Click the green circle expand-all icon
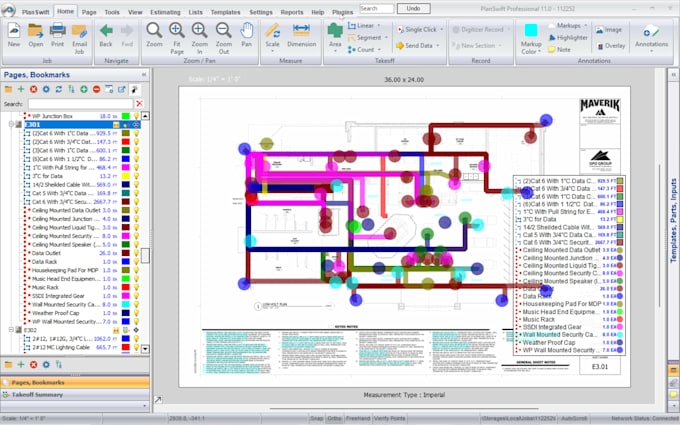680x425 pixels. click(84, 89)
